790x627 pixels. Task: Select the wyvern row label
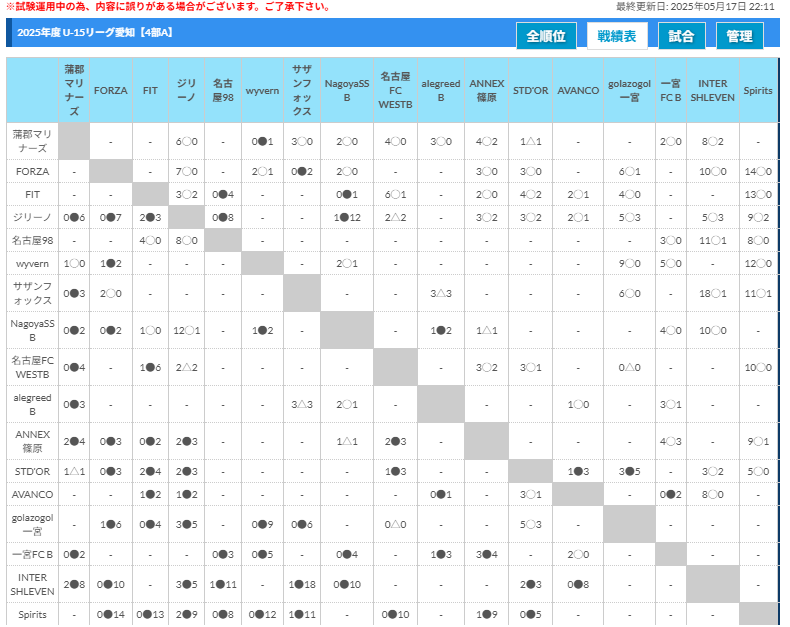(32, 263)
